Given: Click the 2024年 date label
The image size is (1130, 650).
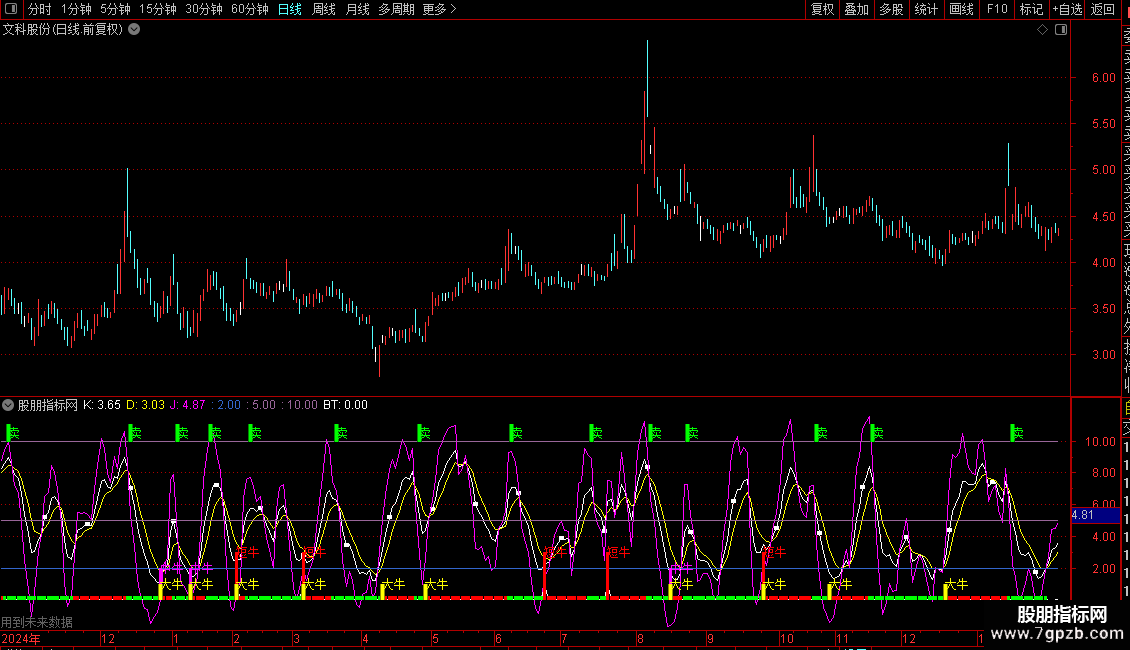Looking at the screenshot, I should pyautogui.click(x=21, y=638).
